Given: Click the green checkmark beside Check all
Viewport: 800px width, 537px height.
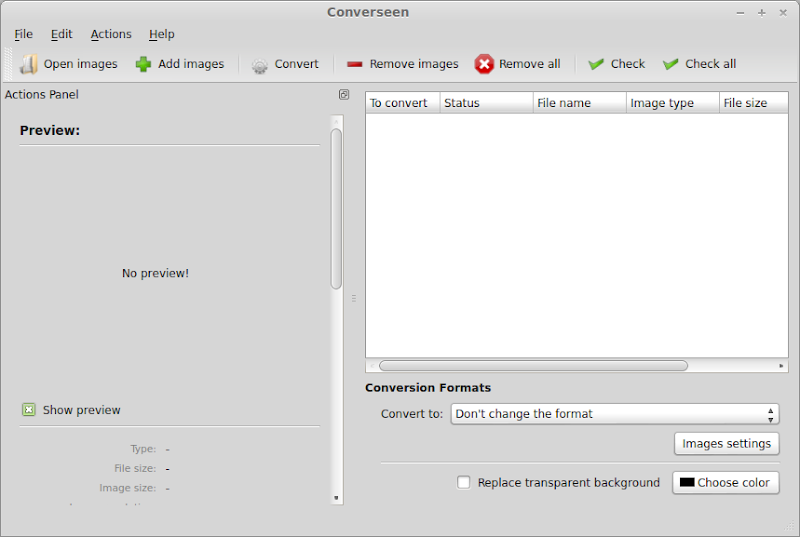Looking at the screenshot, I should 670,64.
